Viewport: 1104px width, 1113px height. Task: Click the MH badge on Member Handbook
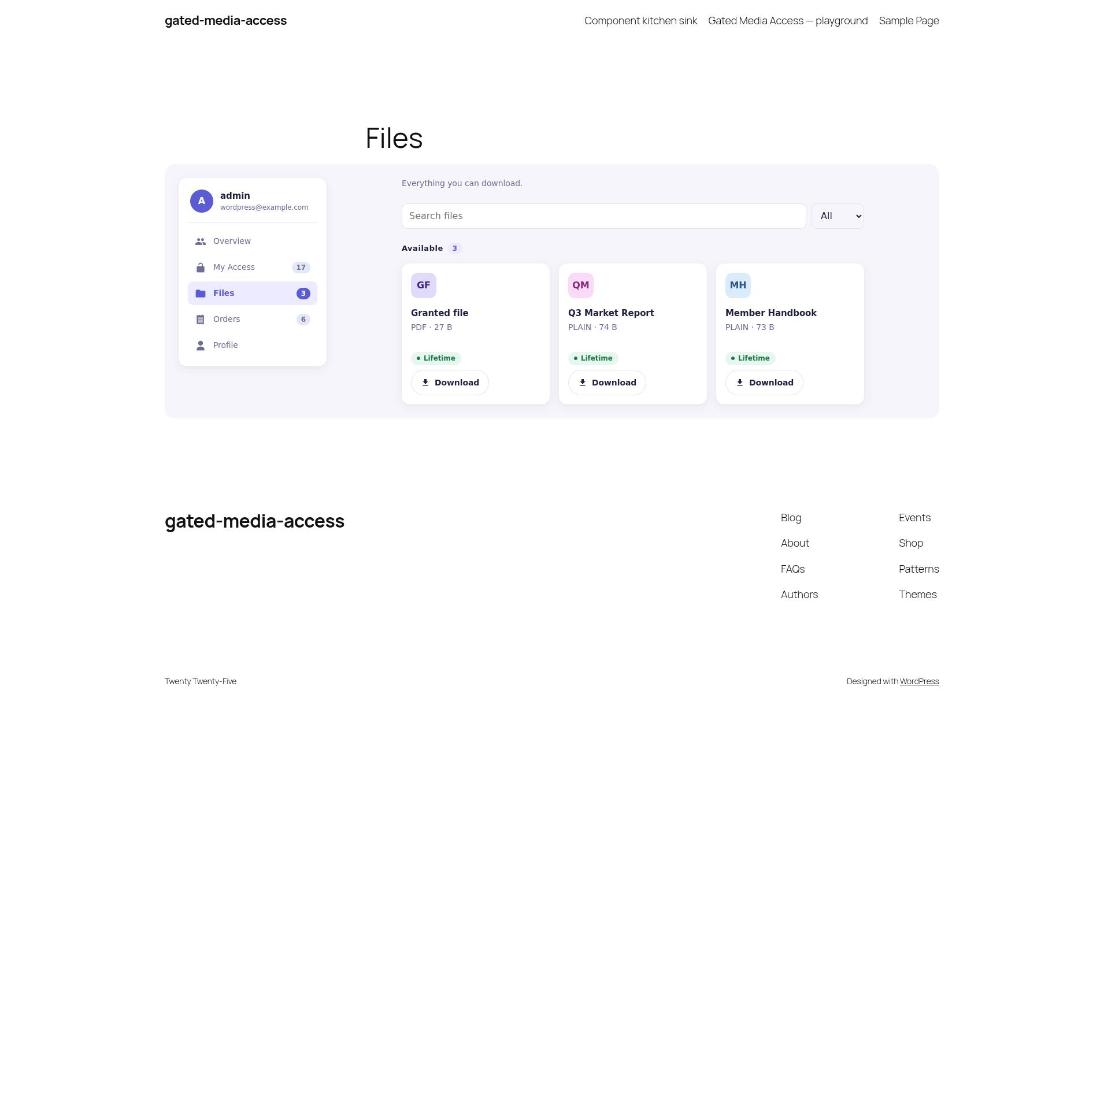click(738, 285)
